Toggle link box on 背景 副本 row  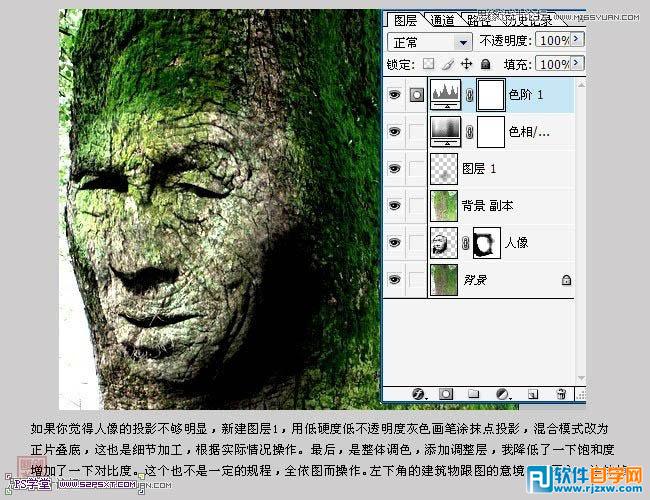coord(417,206)
